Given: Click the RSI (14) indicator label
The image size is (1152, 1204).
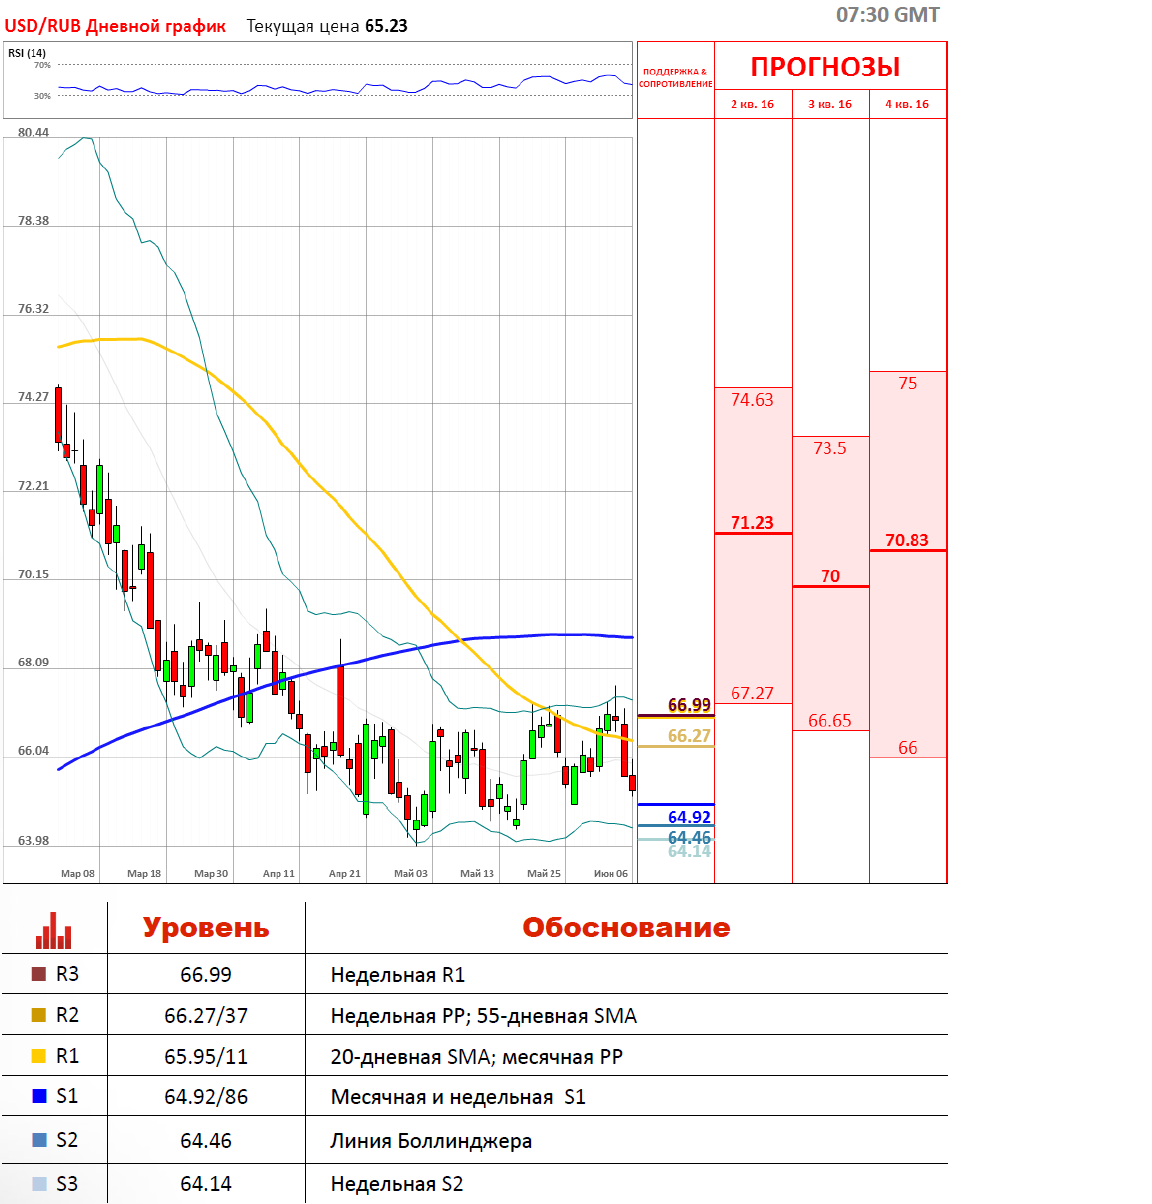Looking at the screenshot, I should tap(27, 53).
